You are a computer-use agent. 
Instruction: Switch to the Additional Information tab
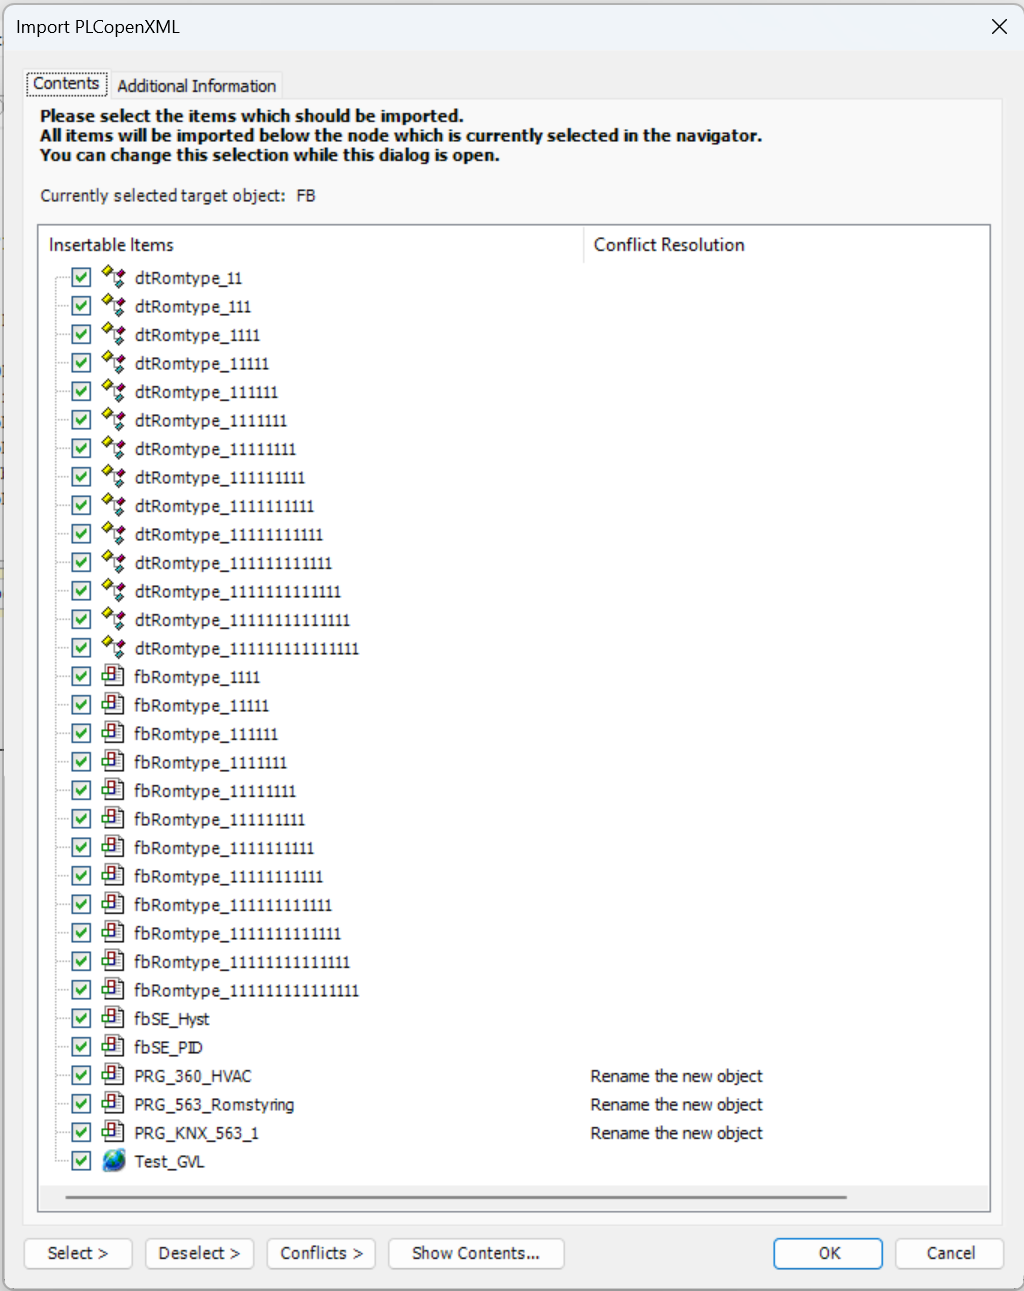click(196, 85)
